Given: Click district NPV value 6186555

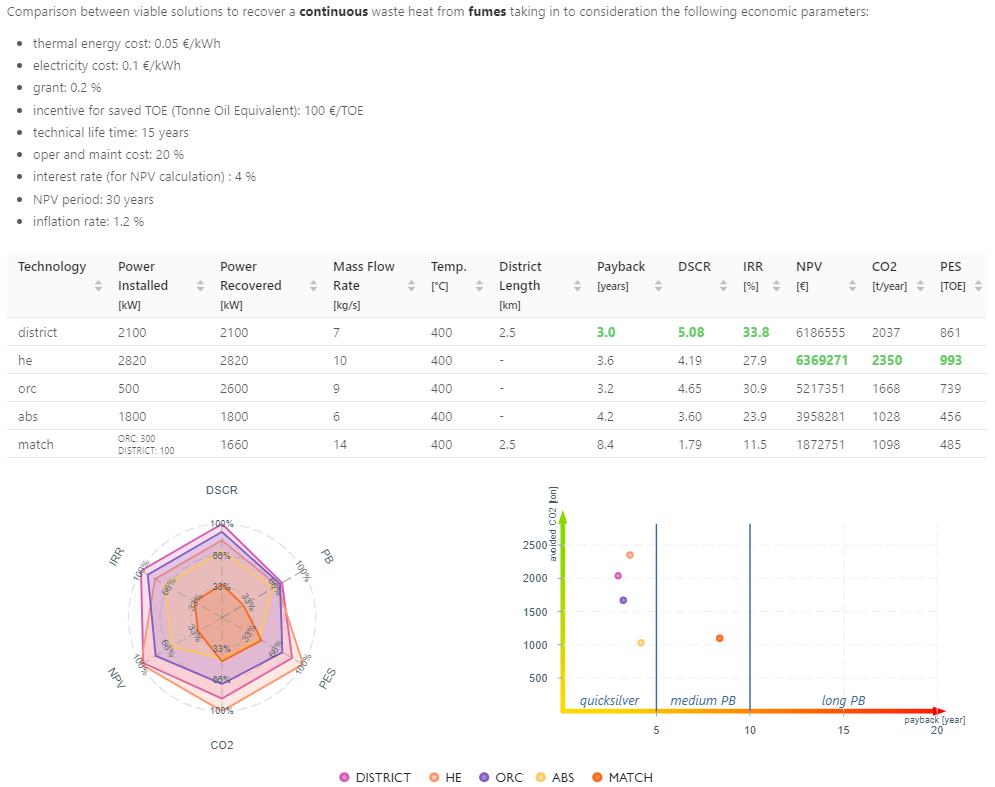Looking at the screenshot, I should coord(820,333).
